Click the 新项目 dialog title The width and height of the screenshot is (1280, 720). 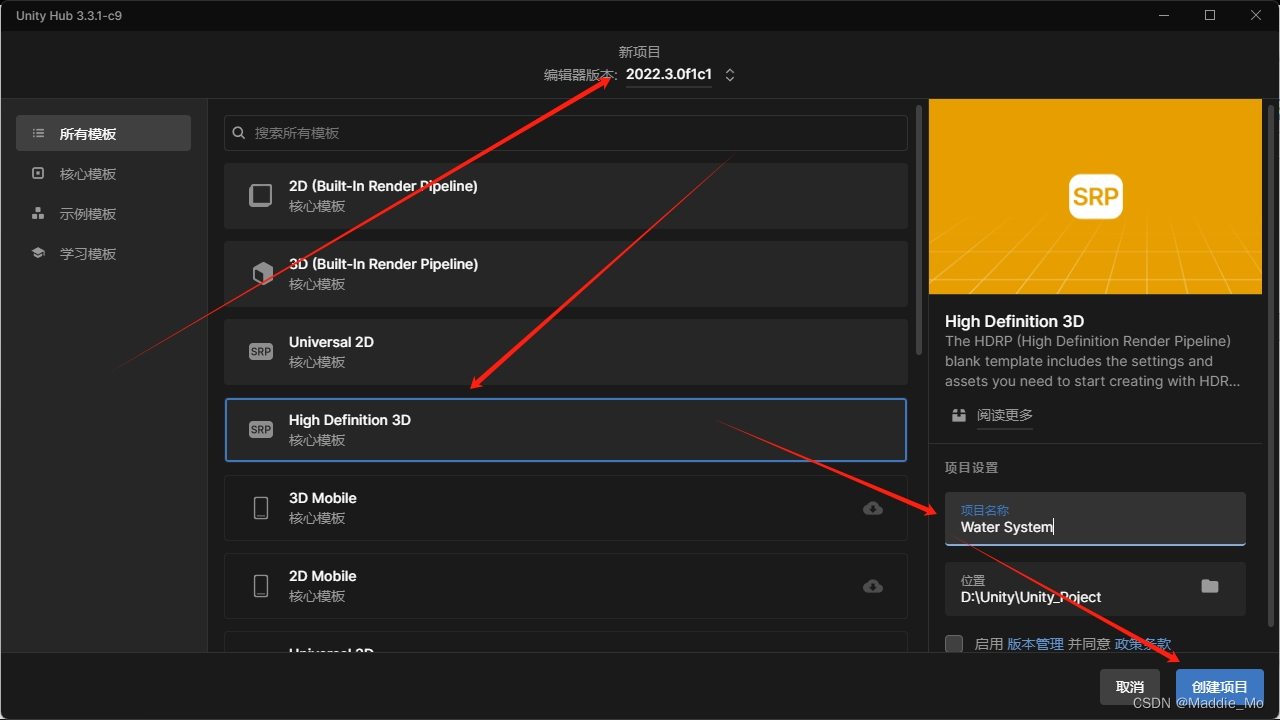pyautogui.click(x=640, y=51)
